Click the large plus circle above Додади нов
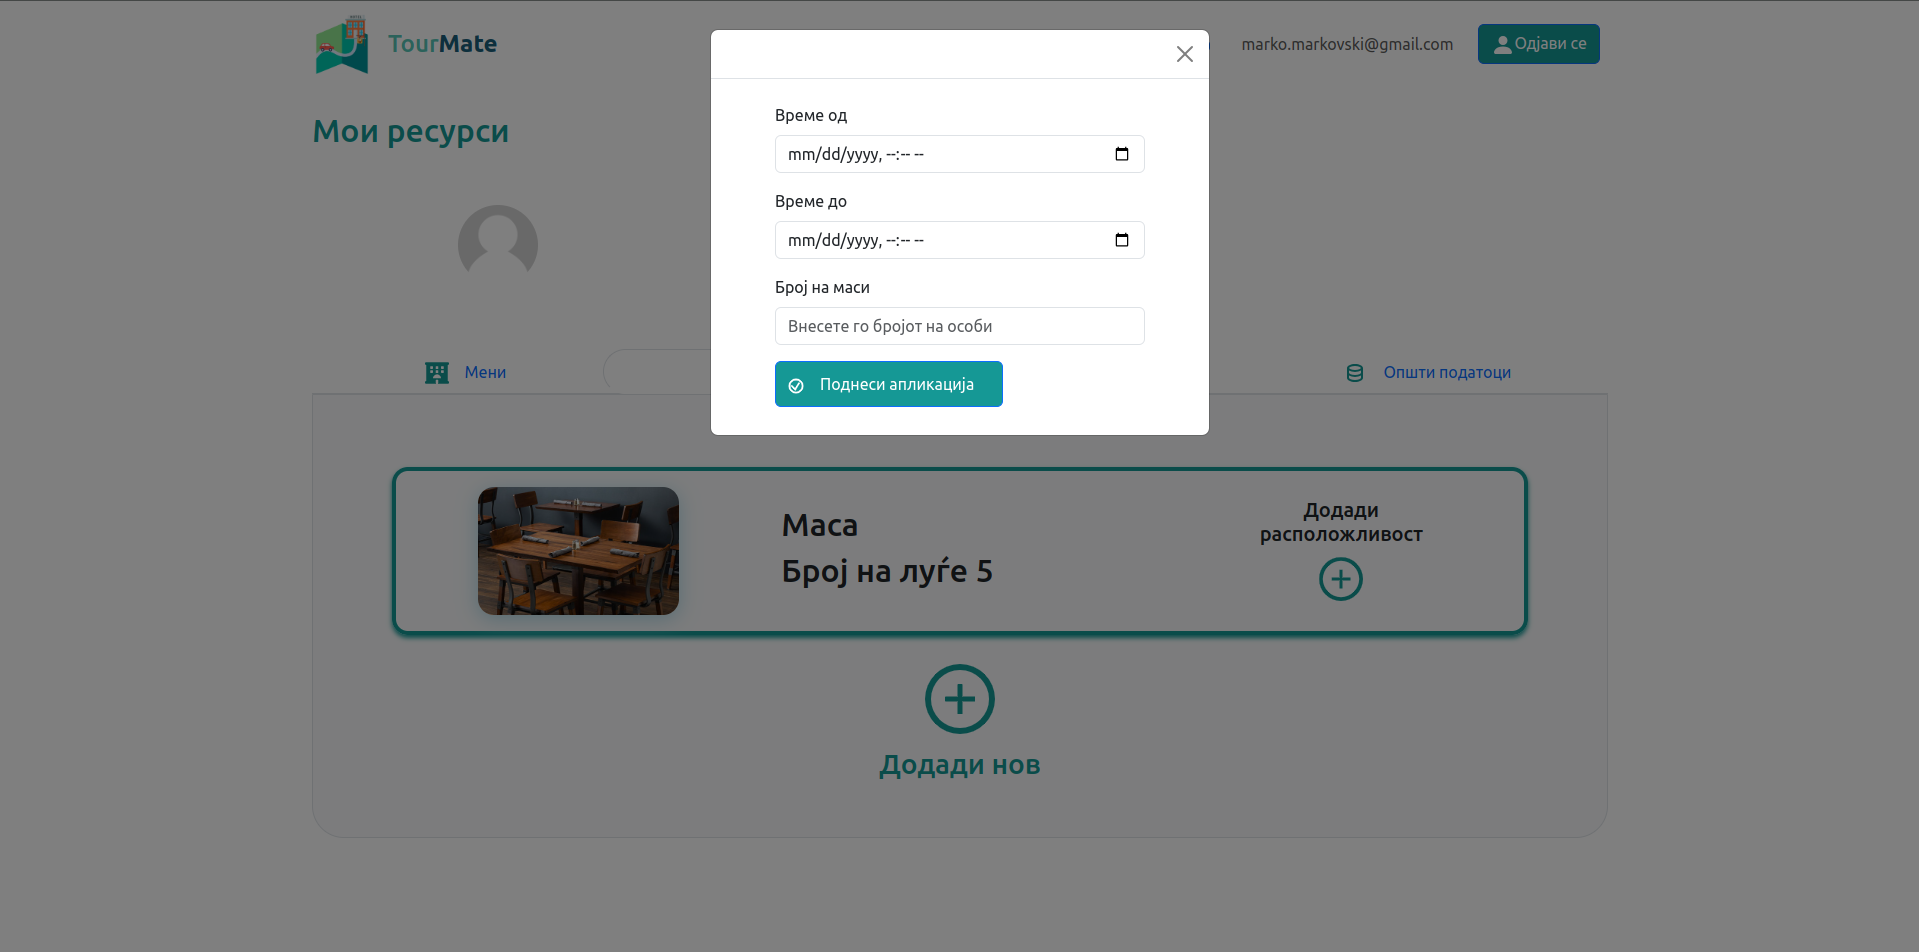 pyautogui.click(x=959, y=699)
